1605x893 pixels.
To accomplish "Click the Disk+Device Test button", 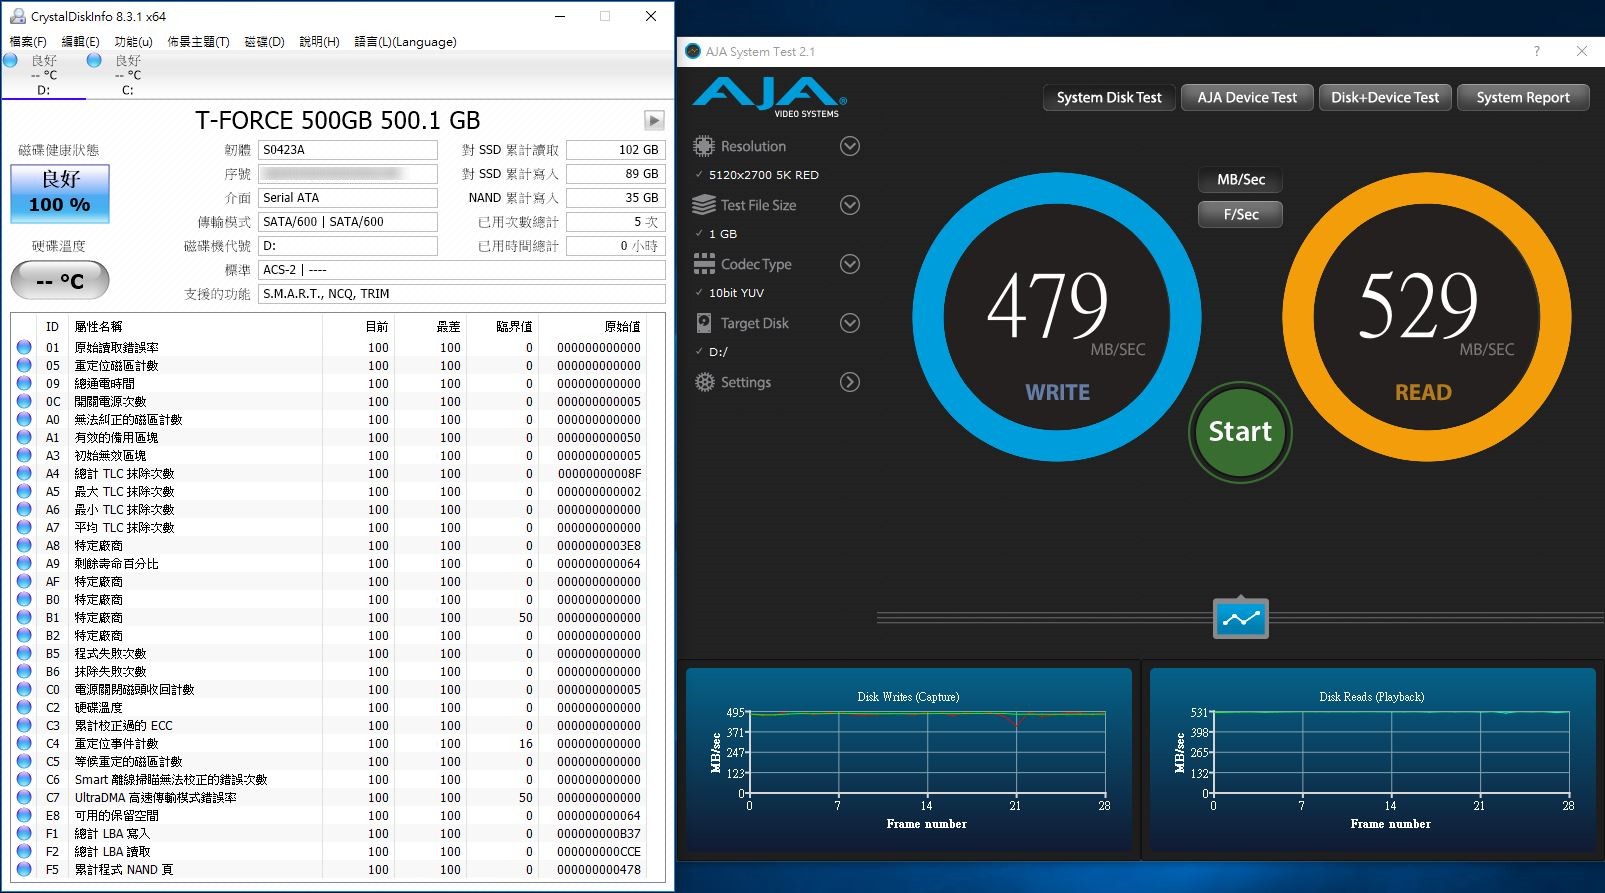I will (x=1385, y=97).
